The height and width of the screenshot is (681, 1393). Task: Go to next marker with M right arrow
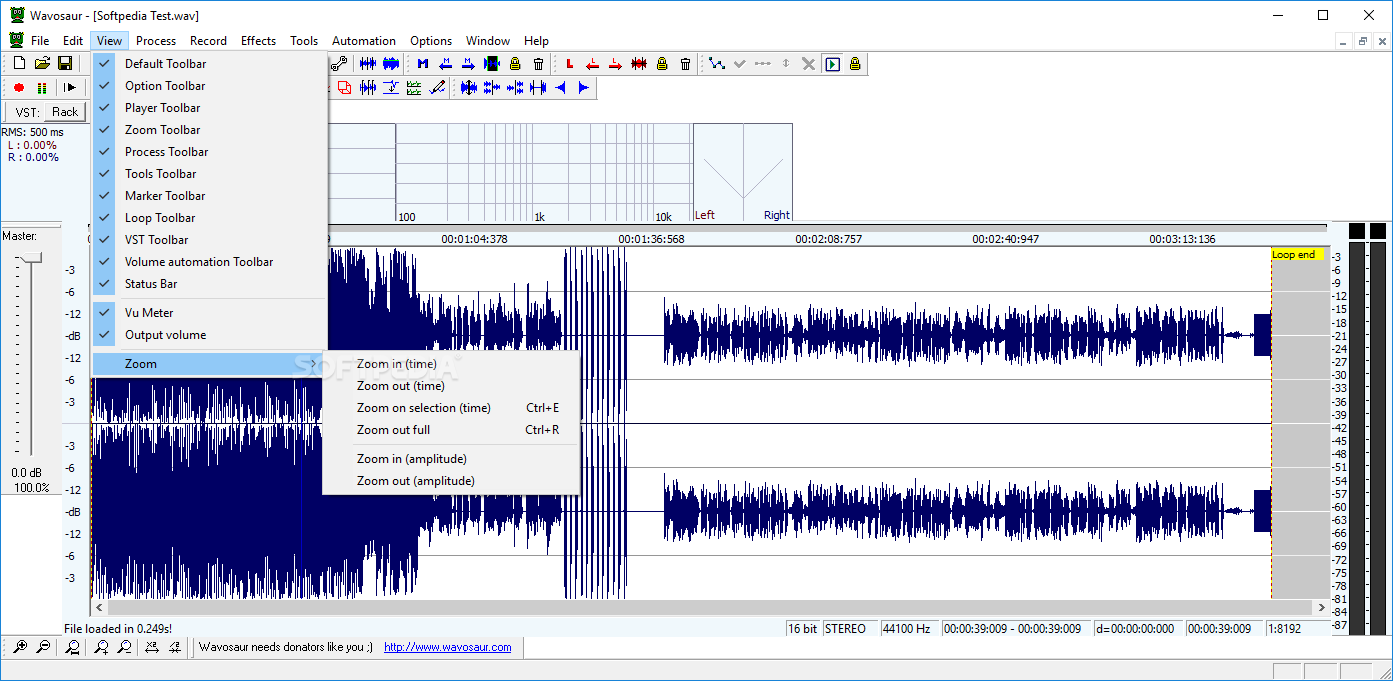point(468,63)
